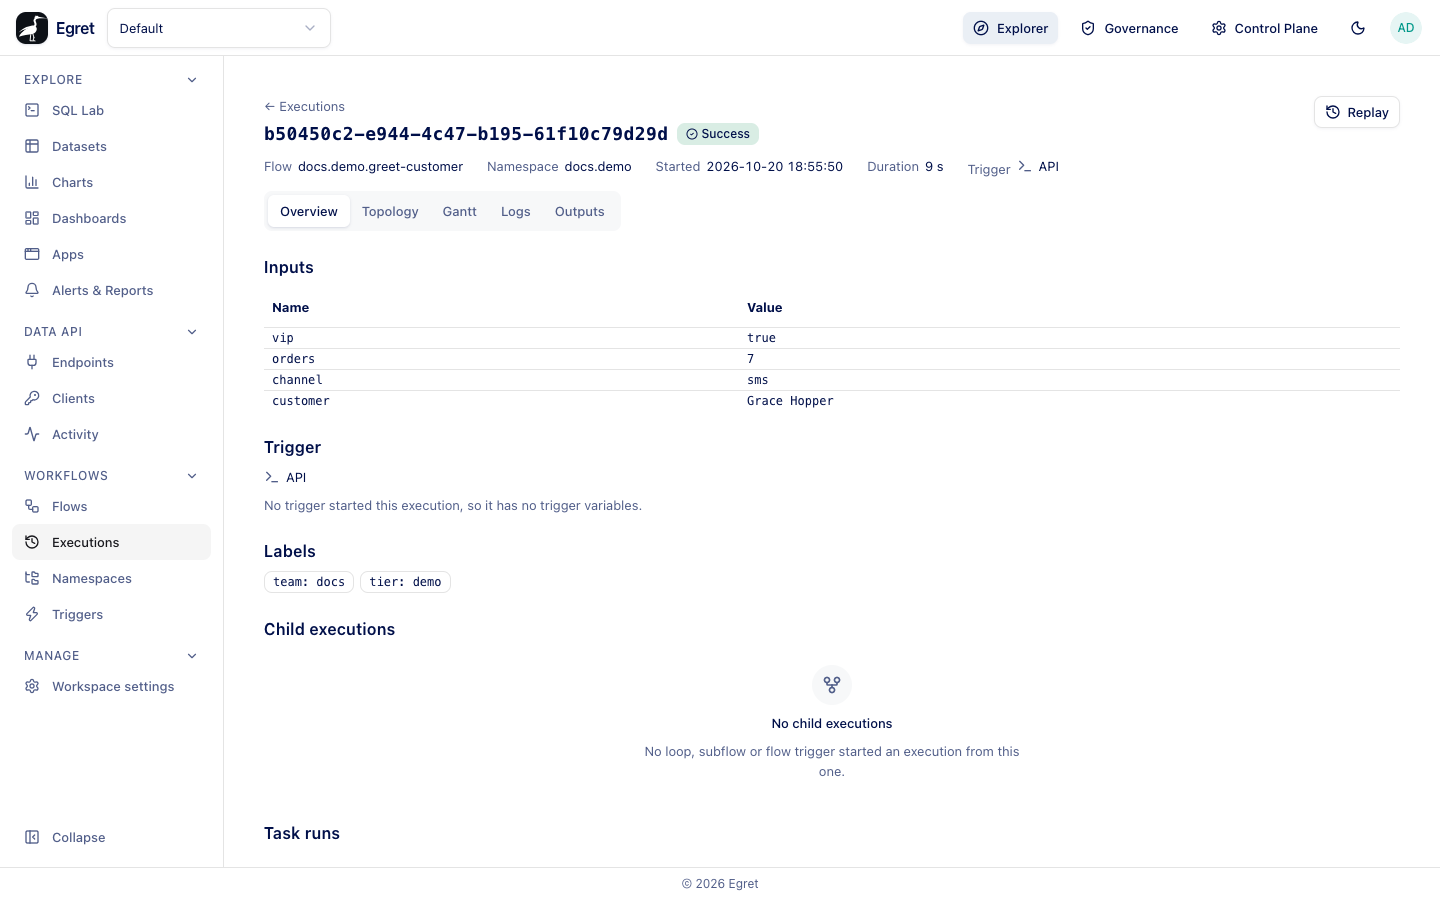This screenshot has width=1440, height=900.
Task: Select the Grace Hopper customer value
Action: pyautogui.click(x=790, y=401)
